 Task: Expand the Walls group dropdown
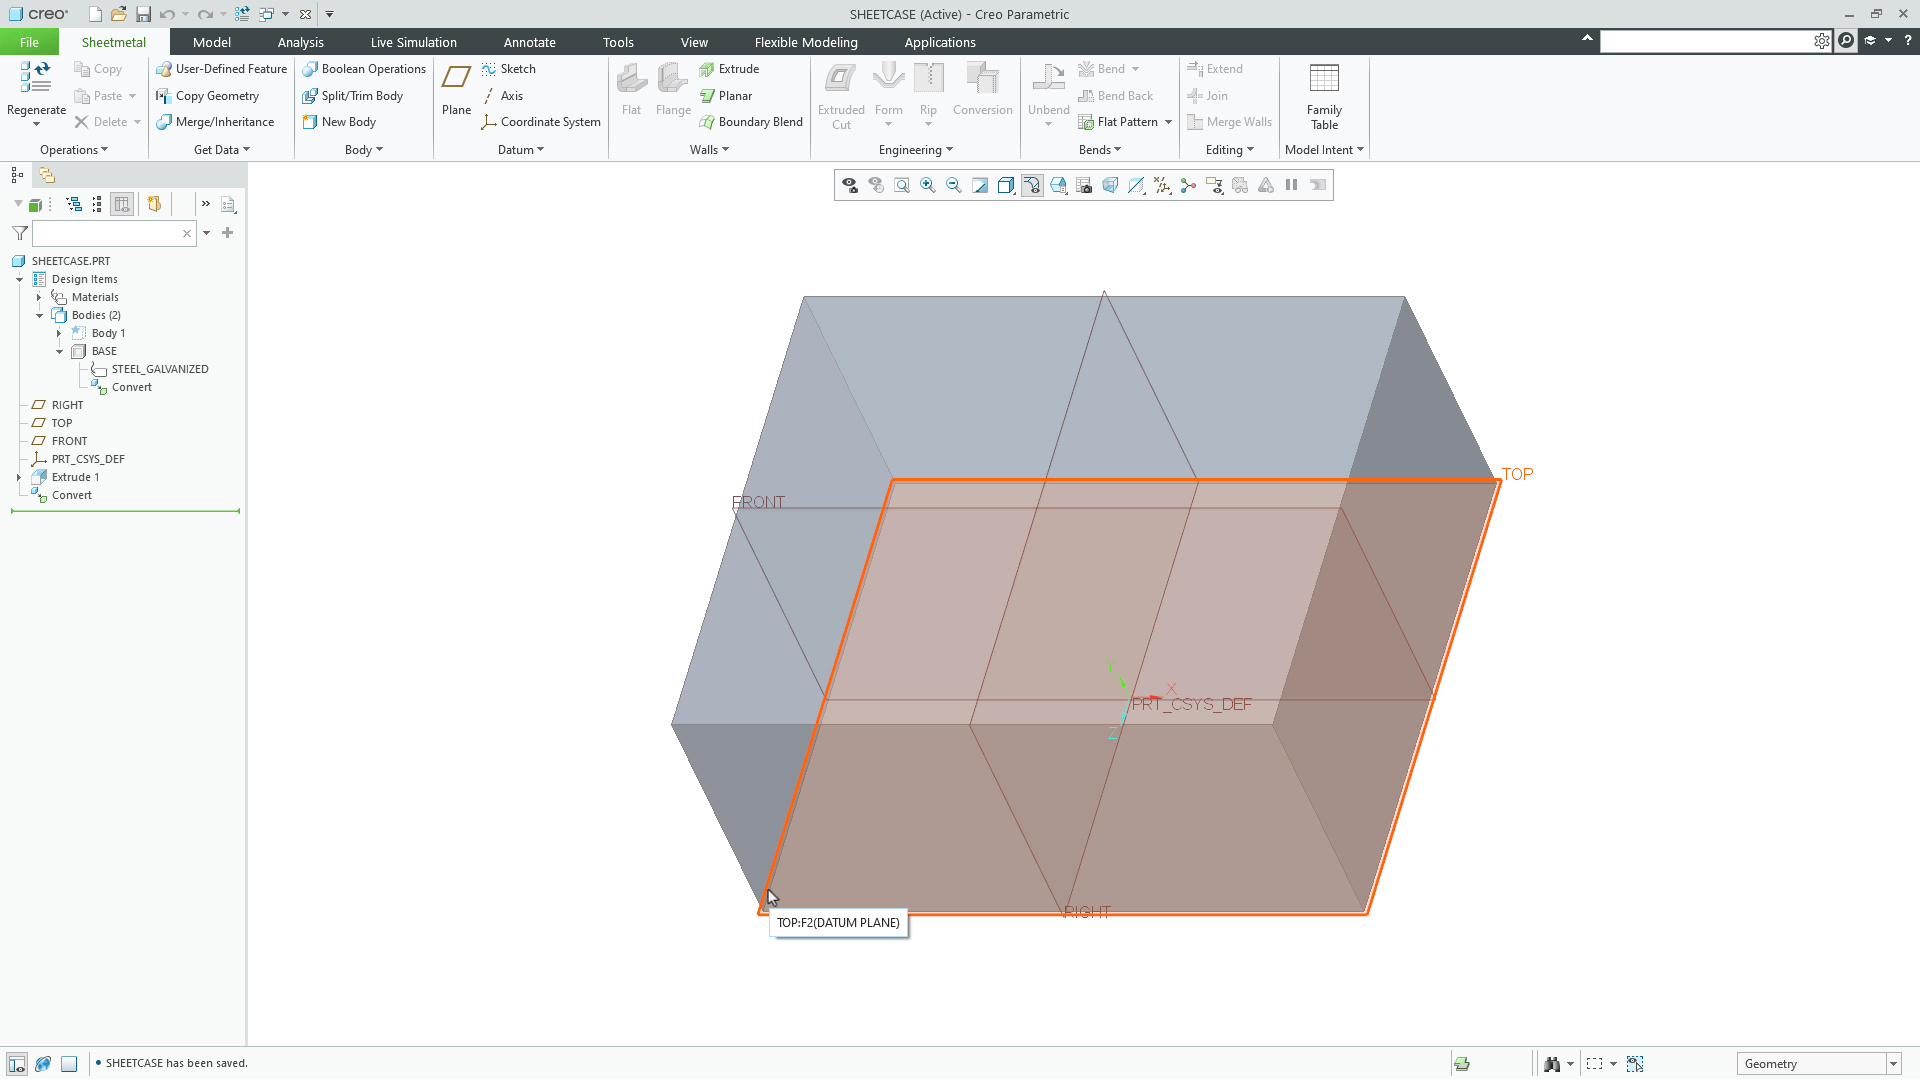point(709,150)
